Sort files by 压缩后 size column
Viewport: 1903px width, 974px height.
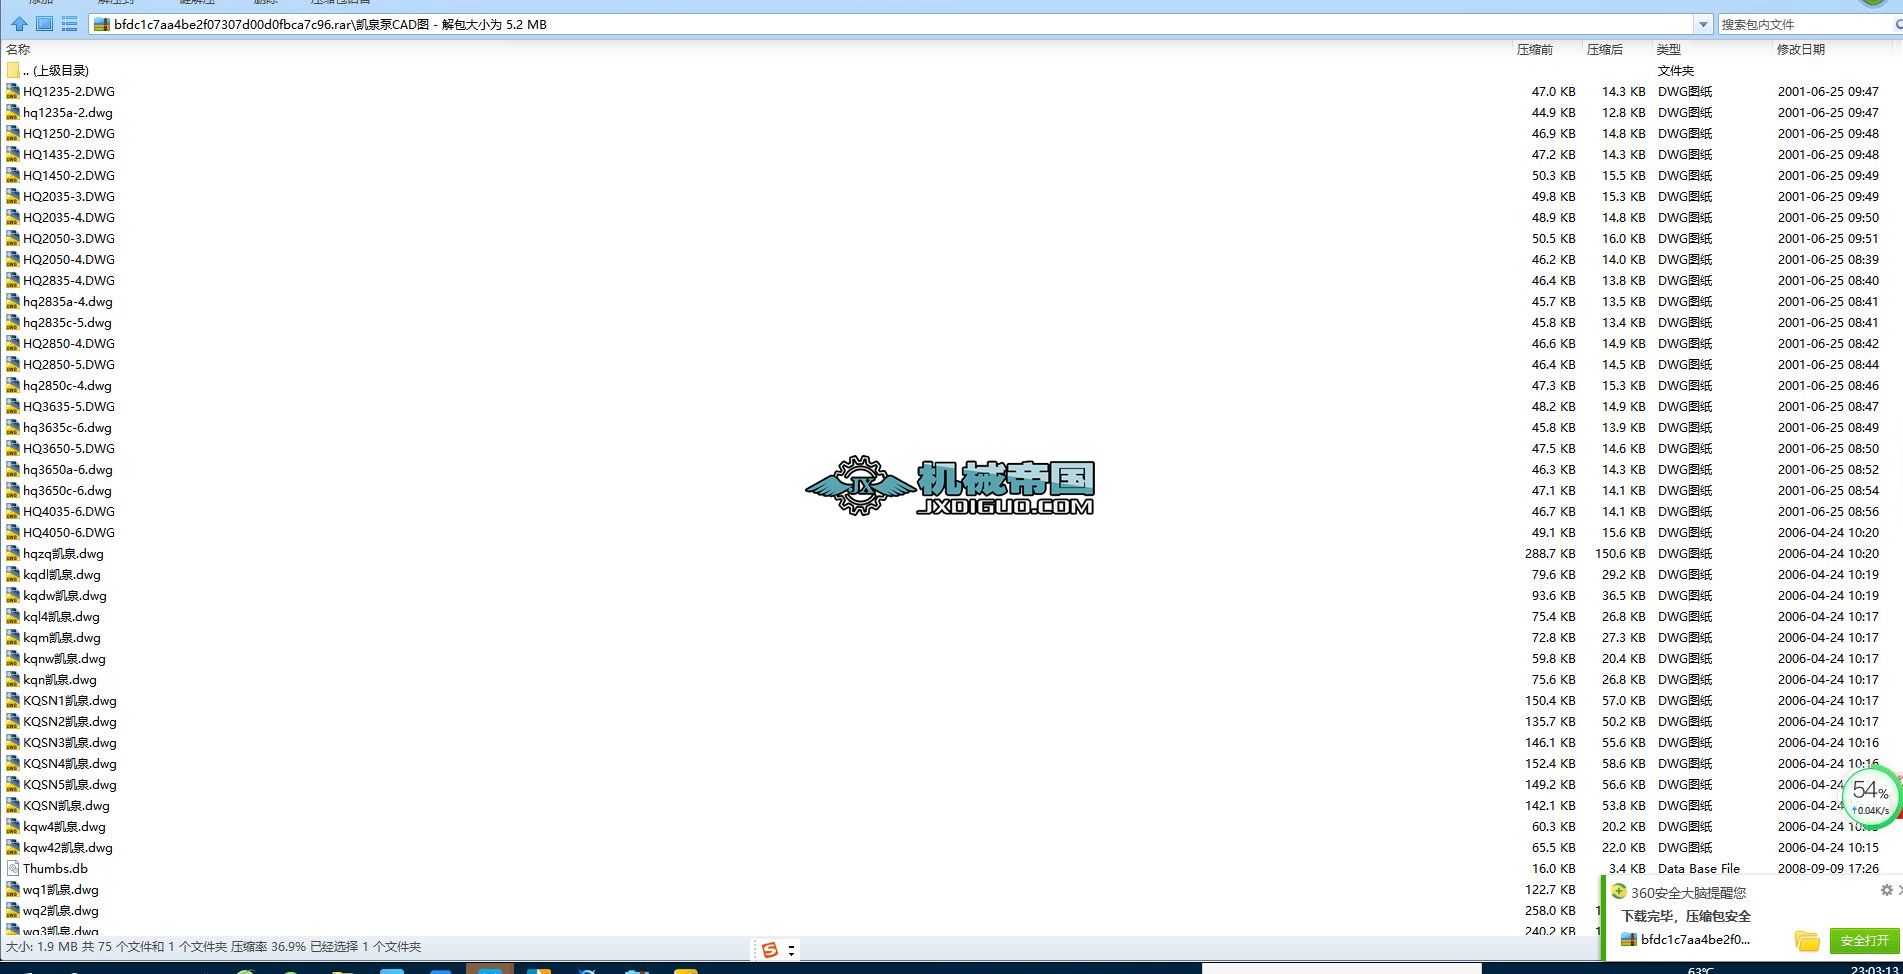(x=1604, y=49)
